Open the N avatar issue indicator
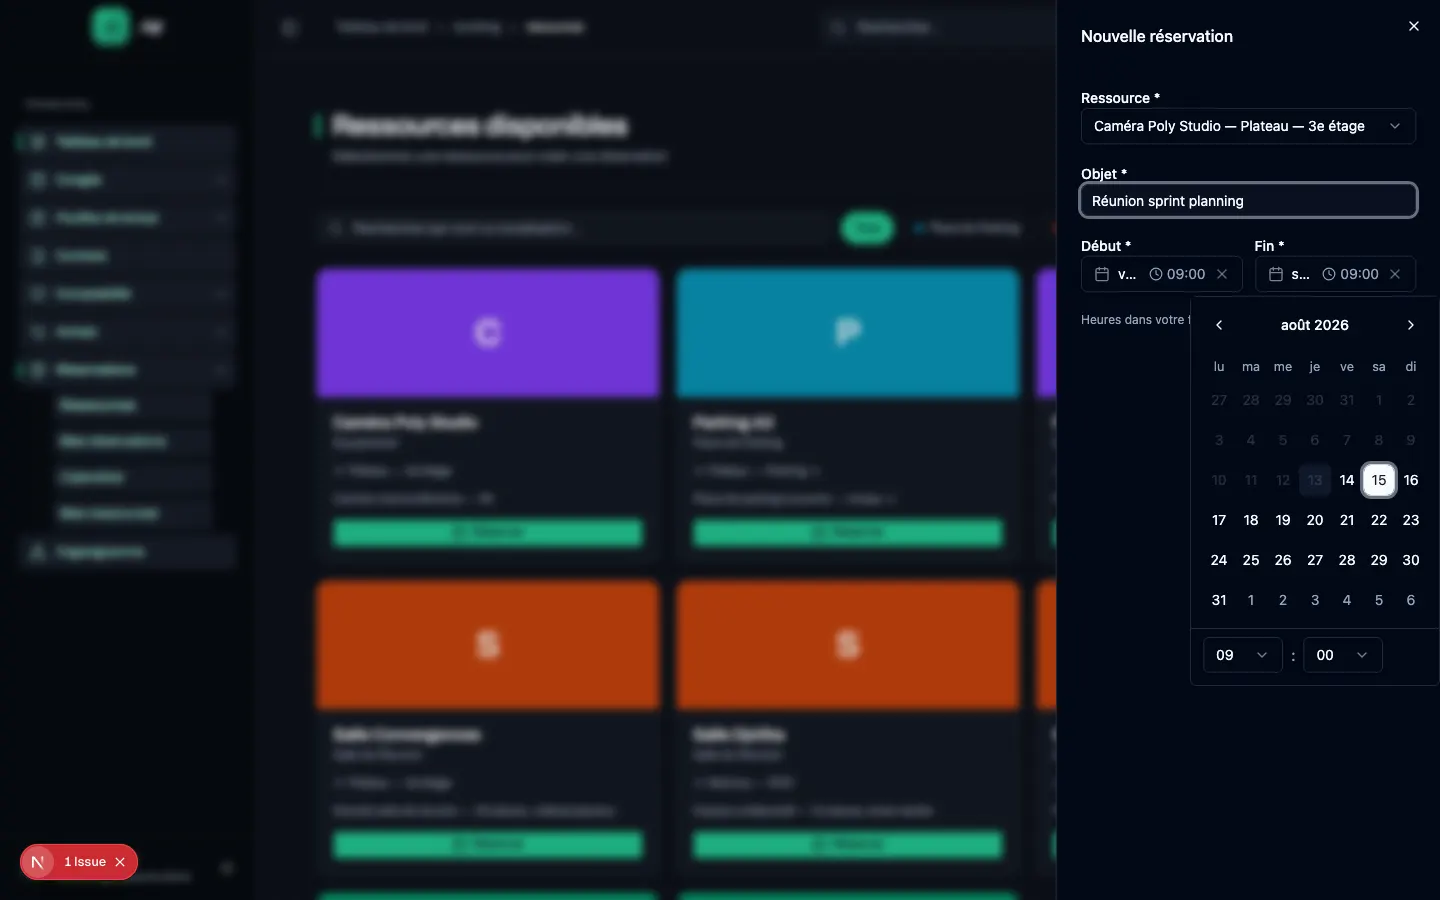Screen dimensions: 1440x900 pos(38,862)
